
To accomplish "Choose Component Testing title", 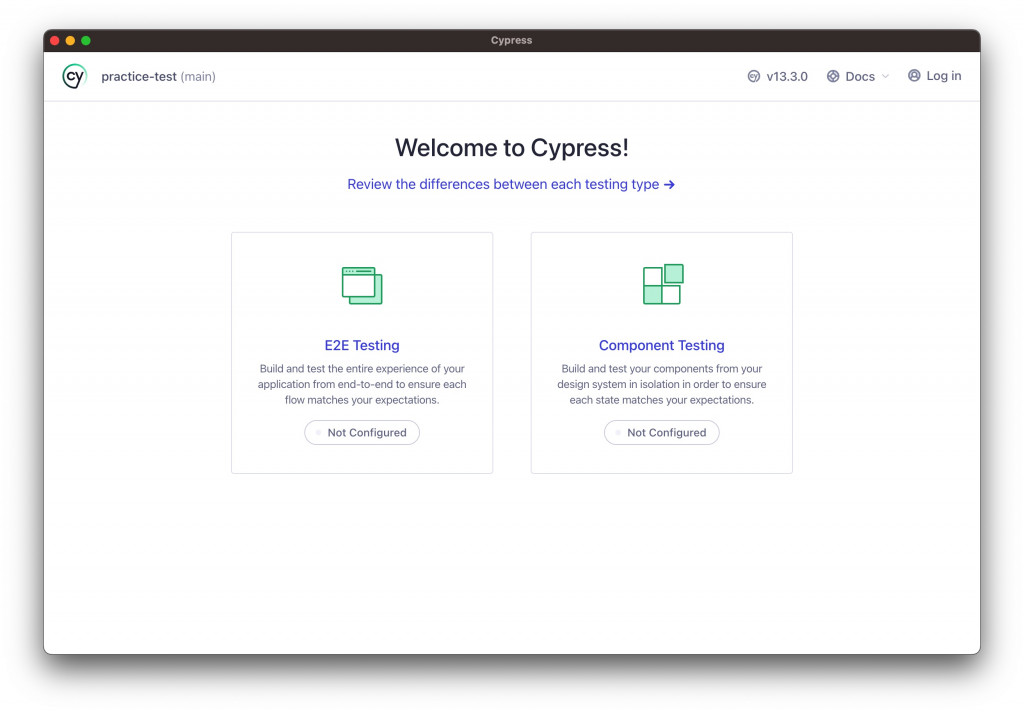I will (x=662, y=345).
